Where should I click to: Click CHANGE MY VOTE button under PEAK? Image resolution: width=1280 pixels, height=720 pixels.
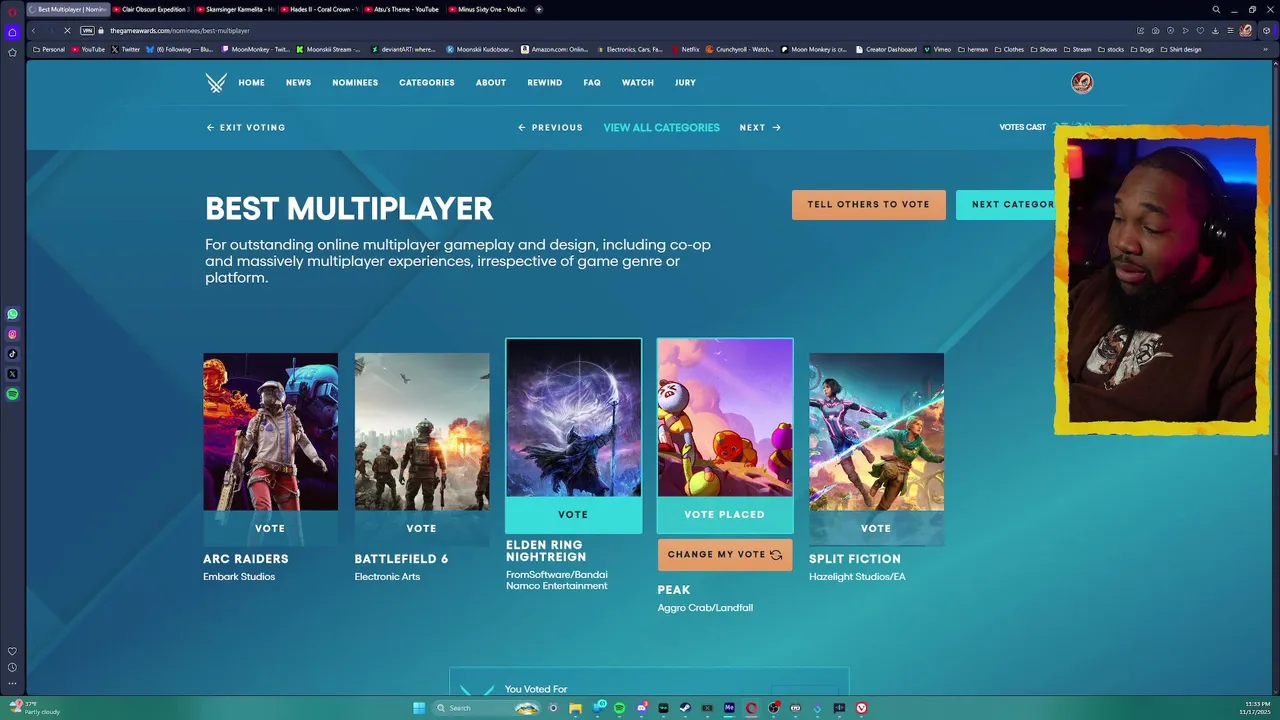725,555
